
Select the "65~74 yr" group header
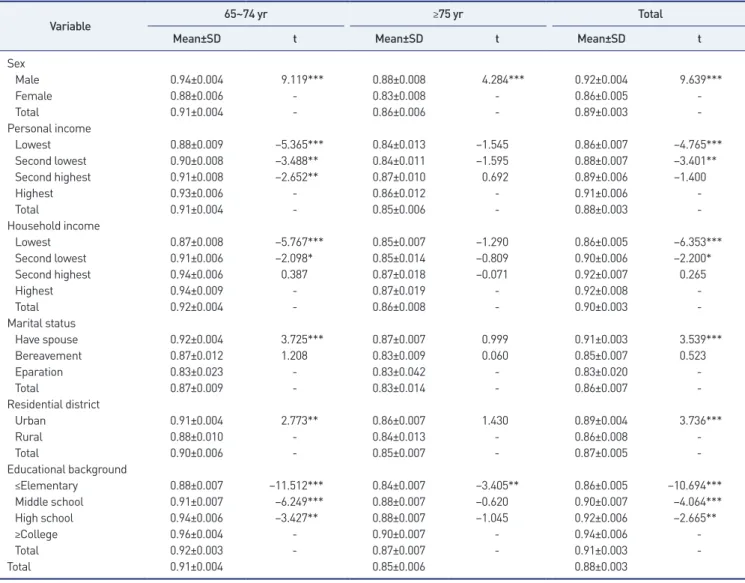coord(246,14)
